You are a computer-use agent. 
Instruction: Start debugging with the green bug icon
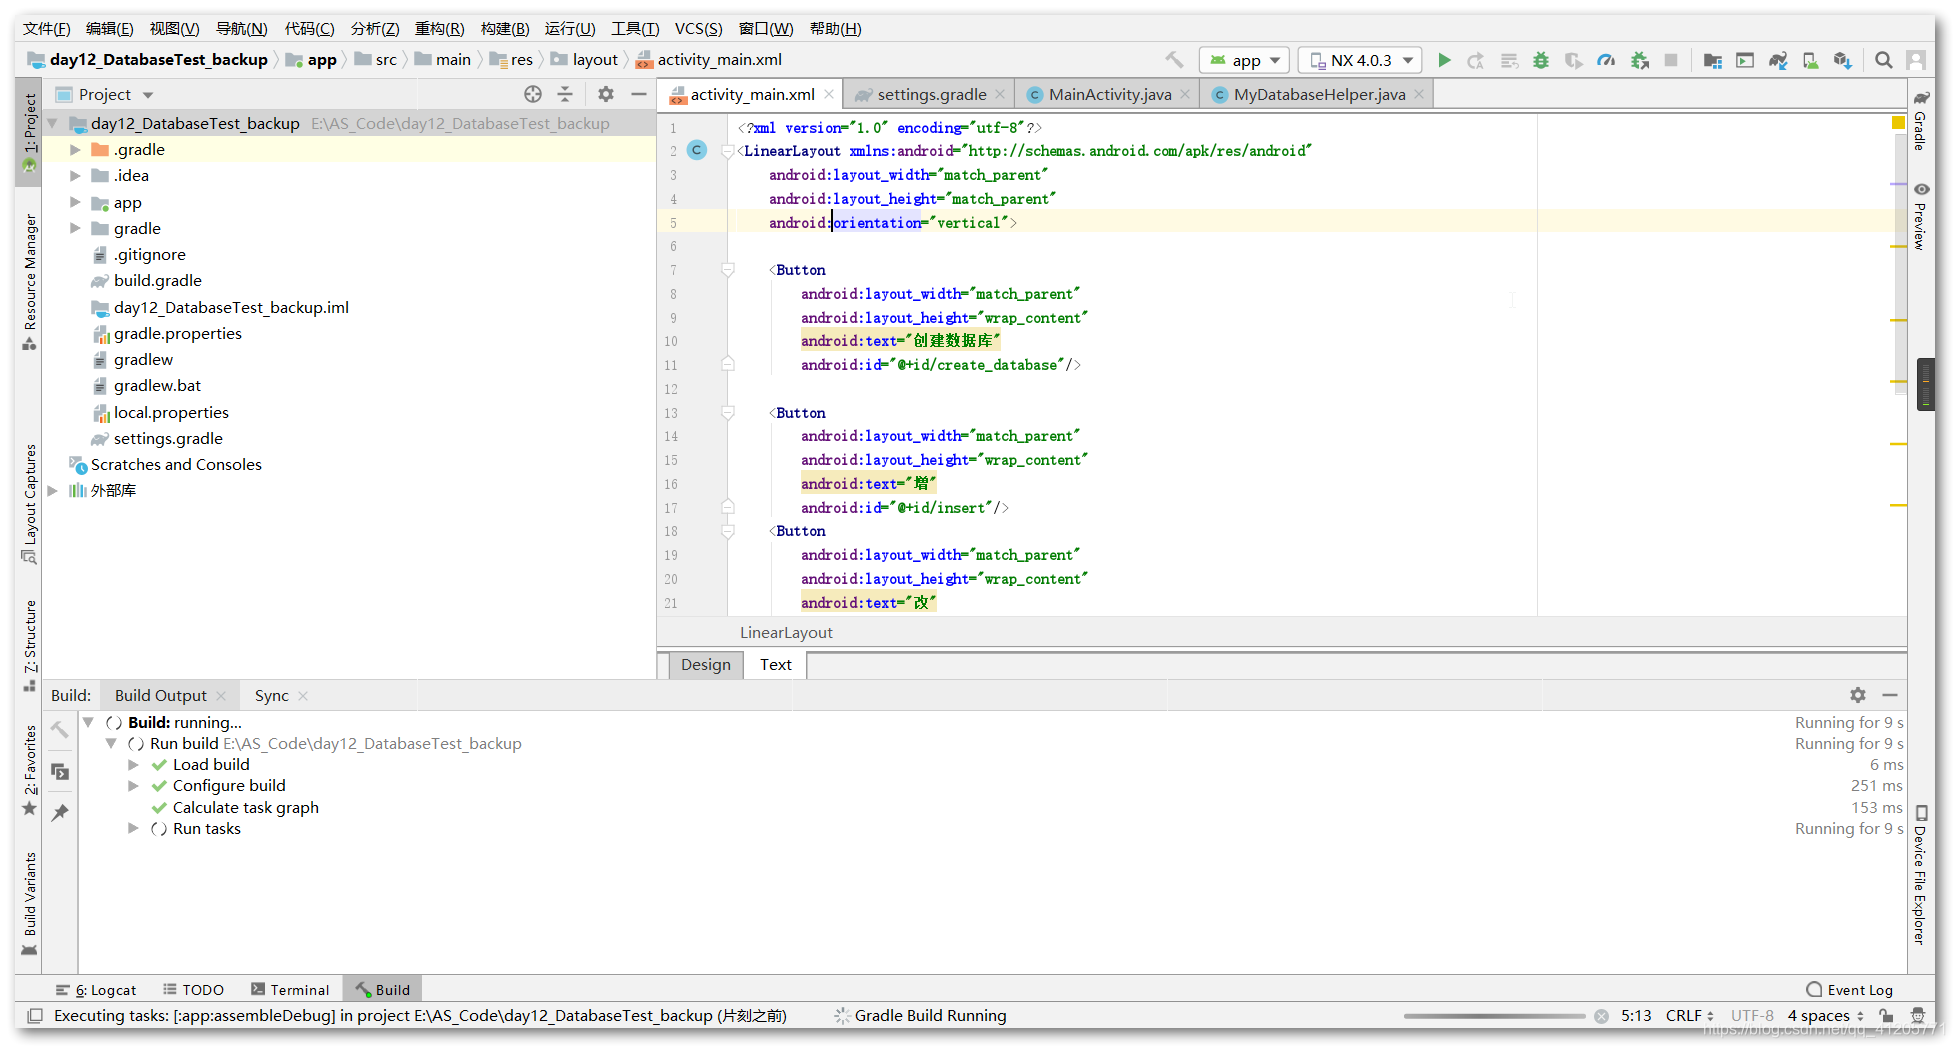point(1541,60)
